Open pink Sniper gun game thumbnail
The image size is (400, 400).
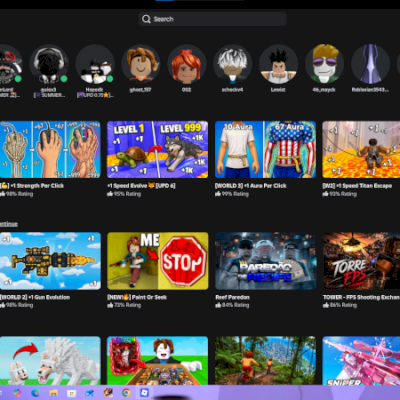361,361
